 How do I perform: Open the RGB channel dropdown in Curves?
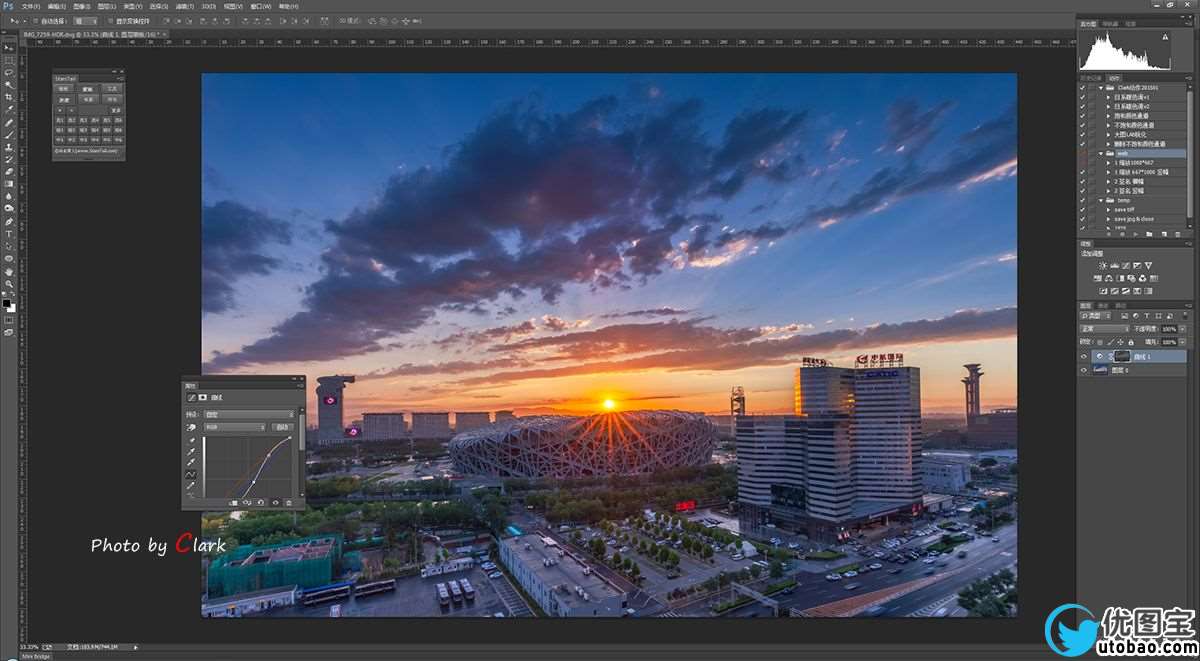[x=234, y=428]
